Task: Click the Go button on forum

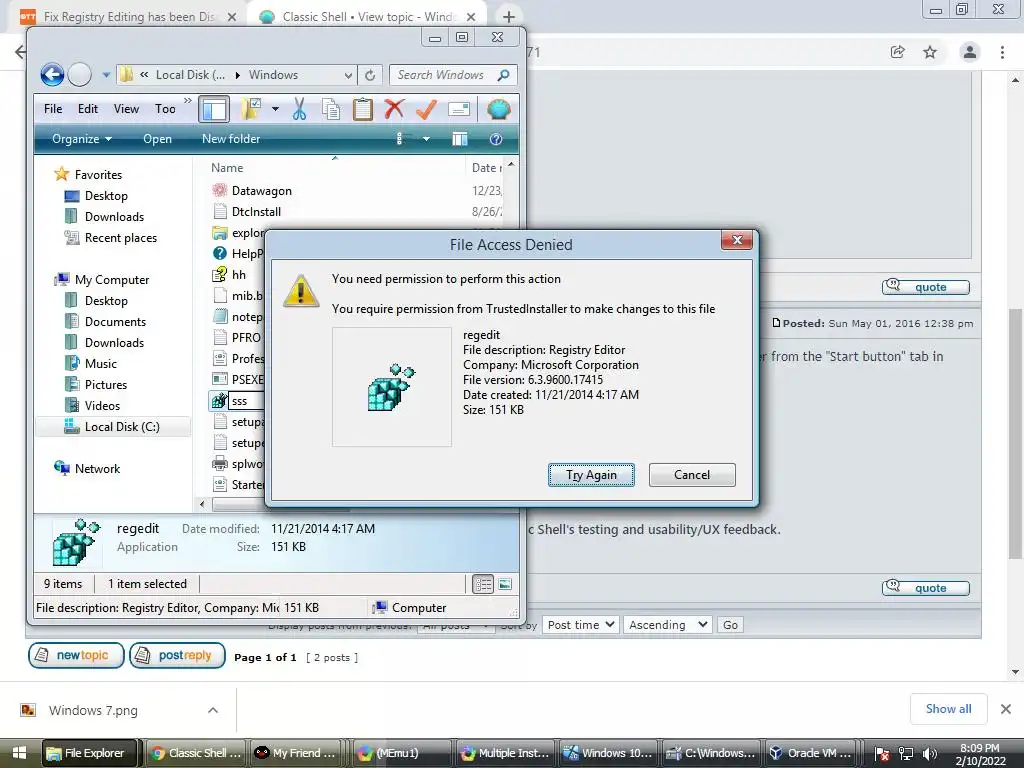Action: (x=730, y=625)
